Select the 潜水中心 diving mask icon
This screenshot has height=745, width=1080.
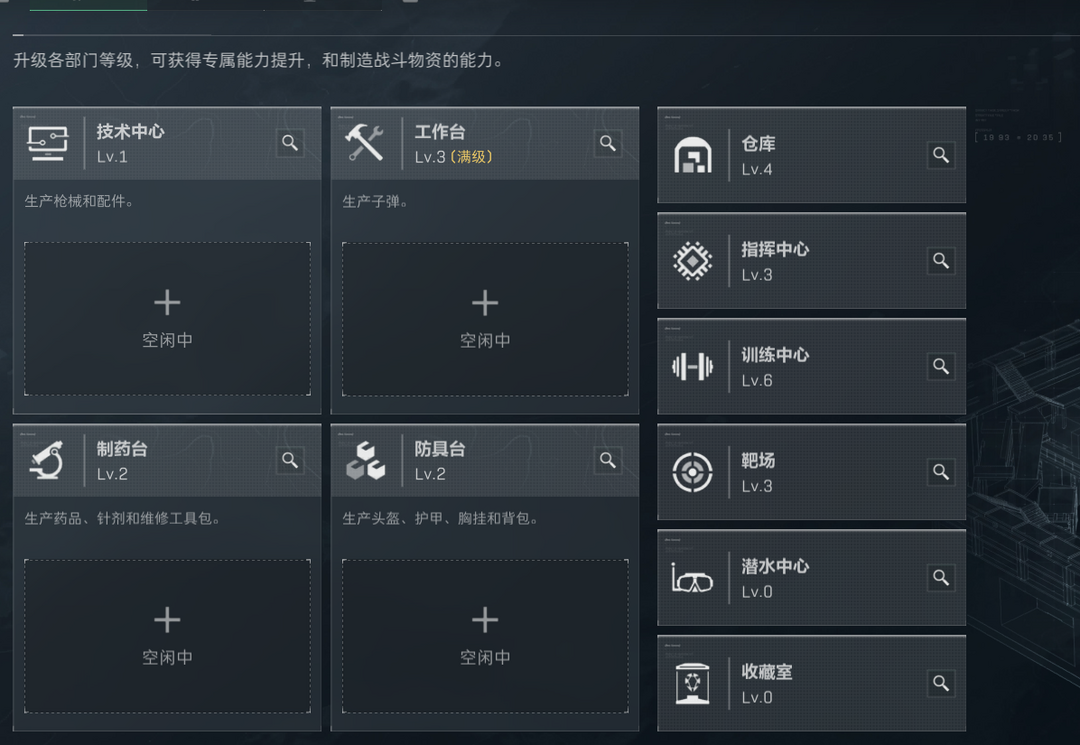coord(694,578)
